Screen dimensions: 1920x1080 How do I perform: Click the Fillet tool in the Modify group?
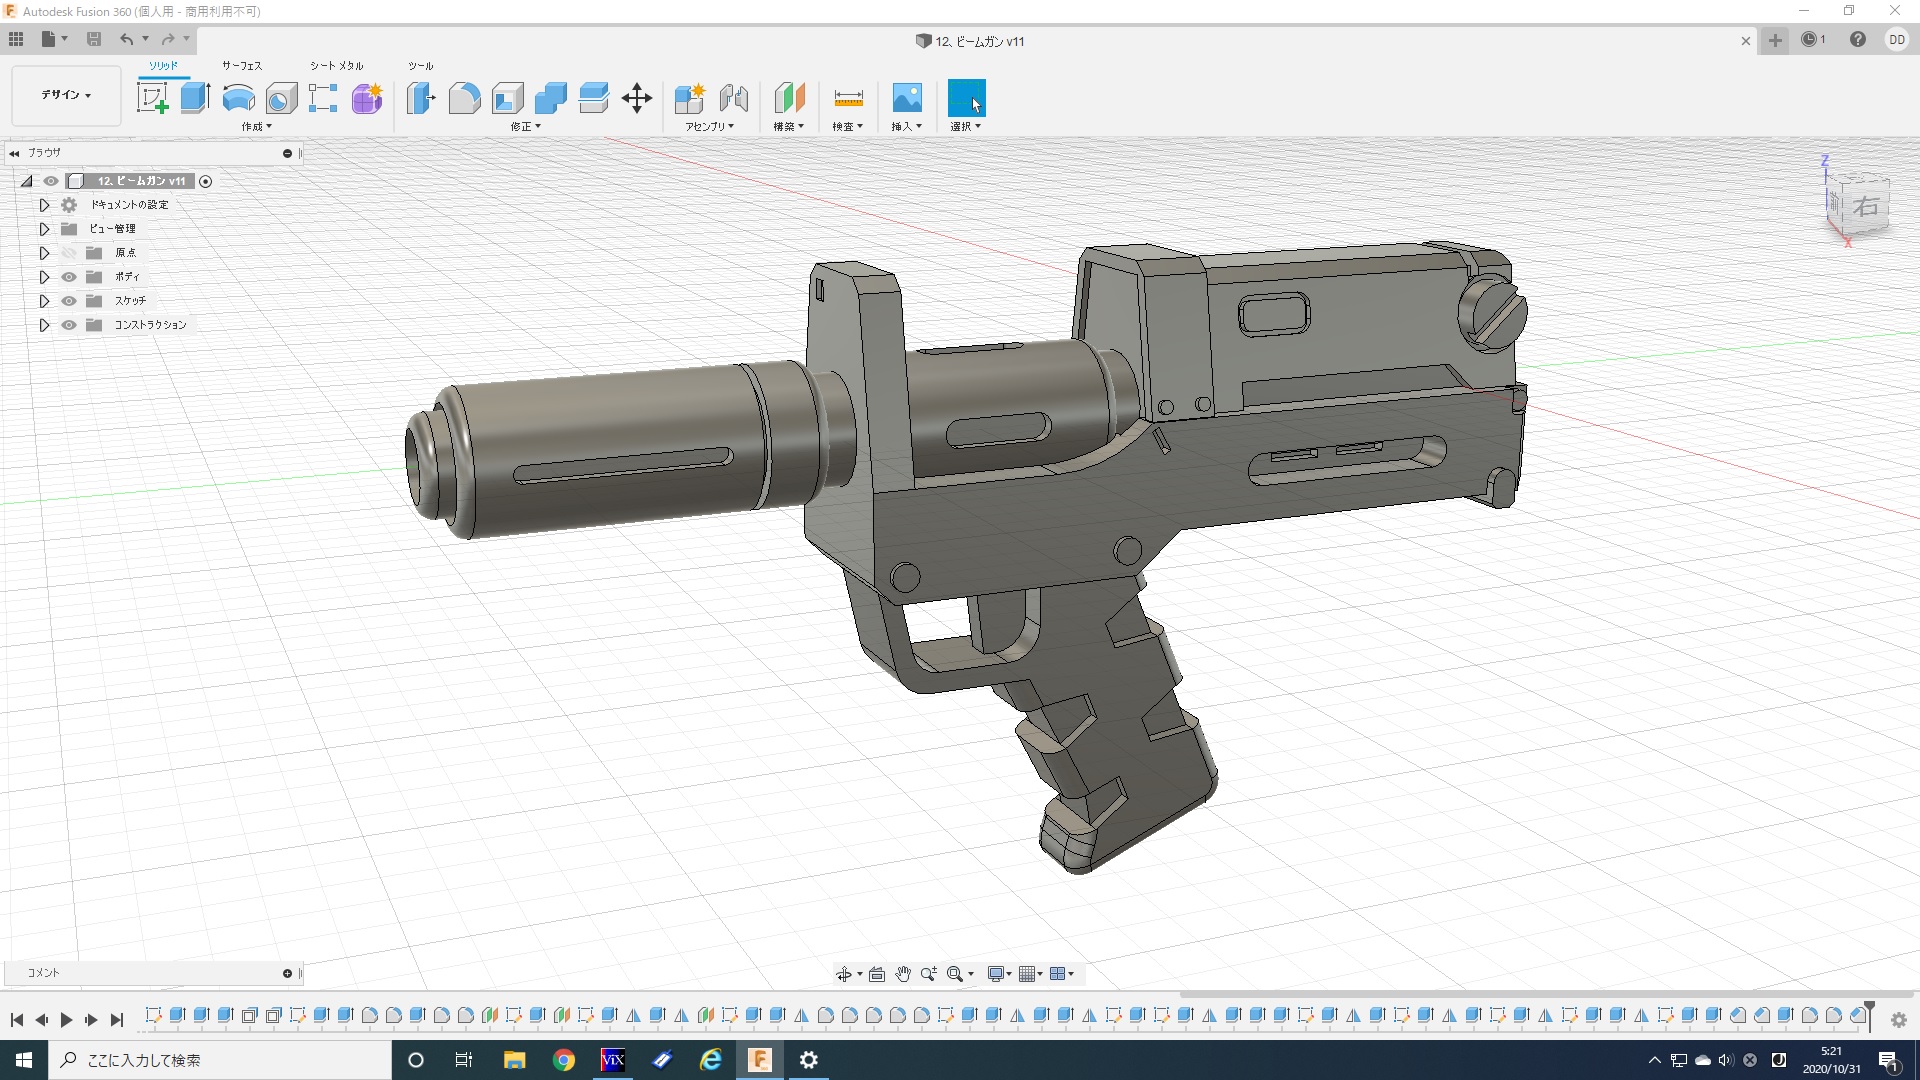[464, 98]
